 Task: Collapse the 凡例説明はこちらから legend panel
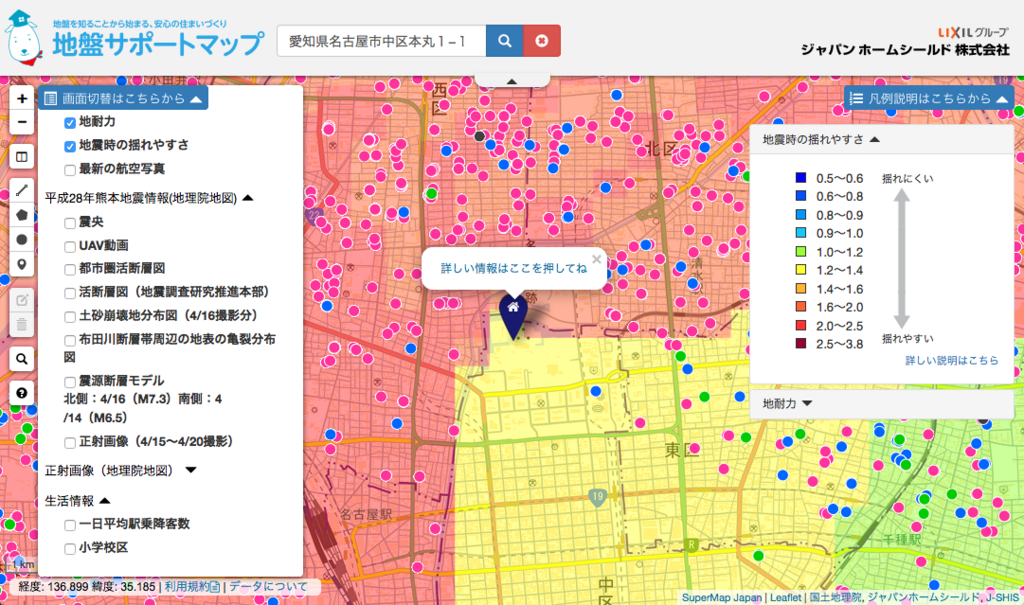(x=928, y=99)
